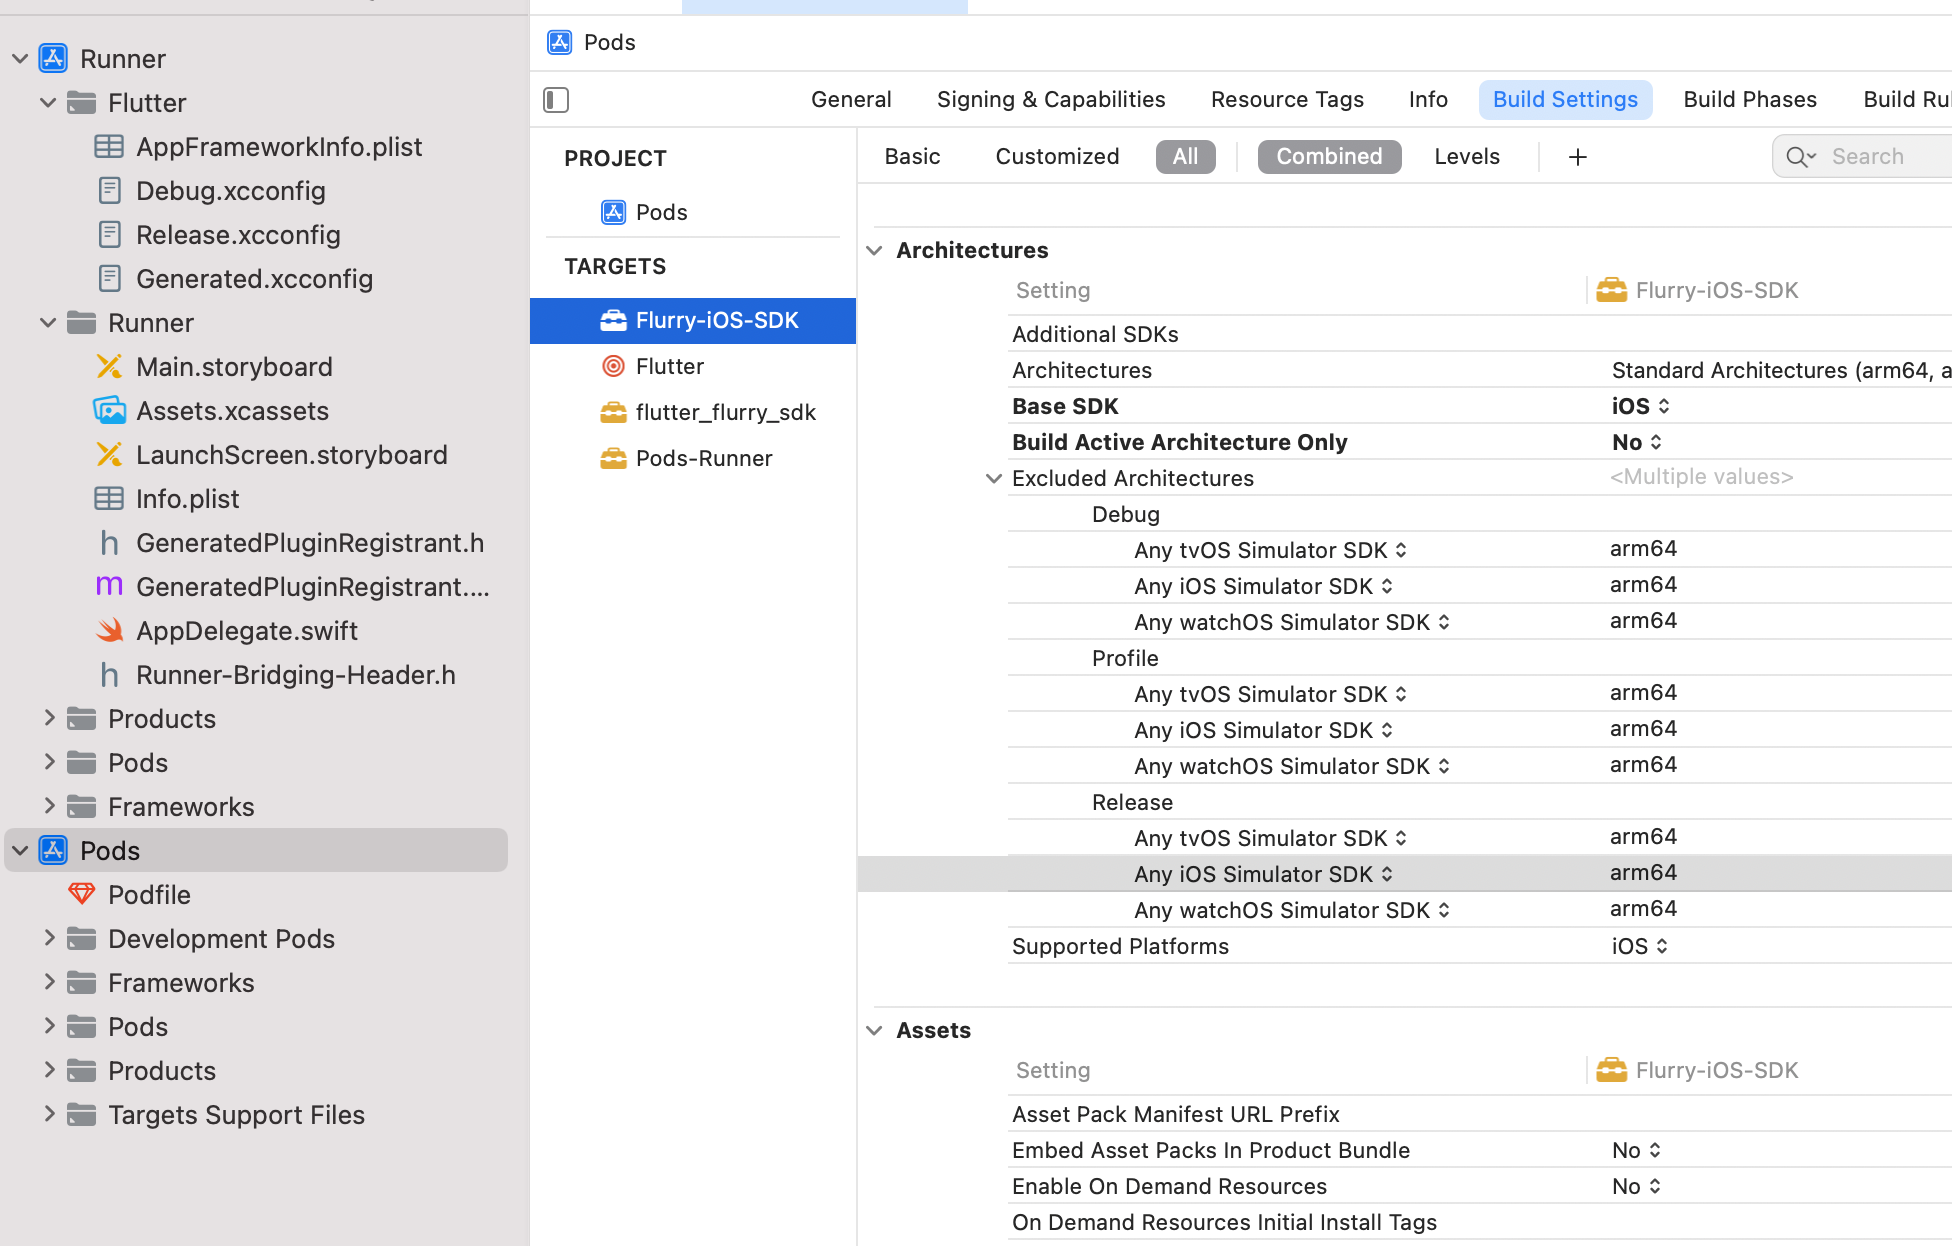
Task: Select the Pods project icon in navigator
Action: 51,850
